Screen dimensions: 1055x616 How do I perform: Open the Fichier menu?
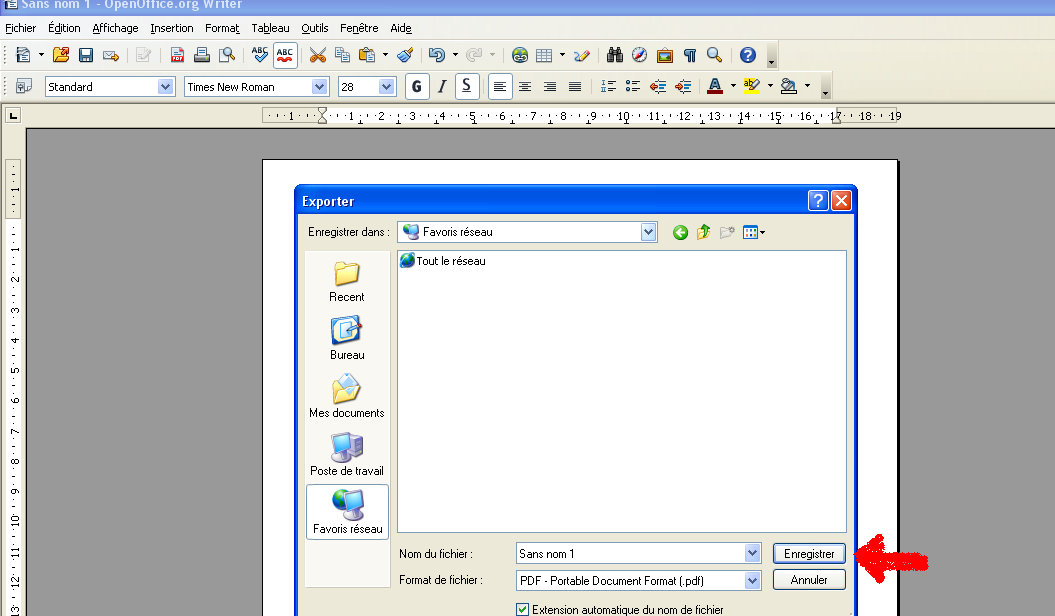click(x=21, y=28)
